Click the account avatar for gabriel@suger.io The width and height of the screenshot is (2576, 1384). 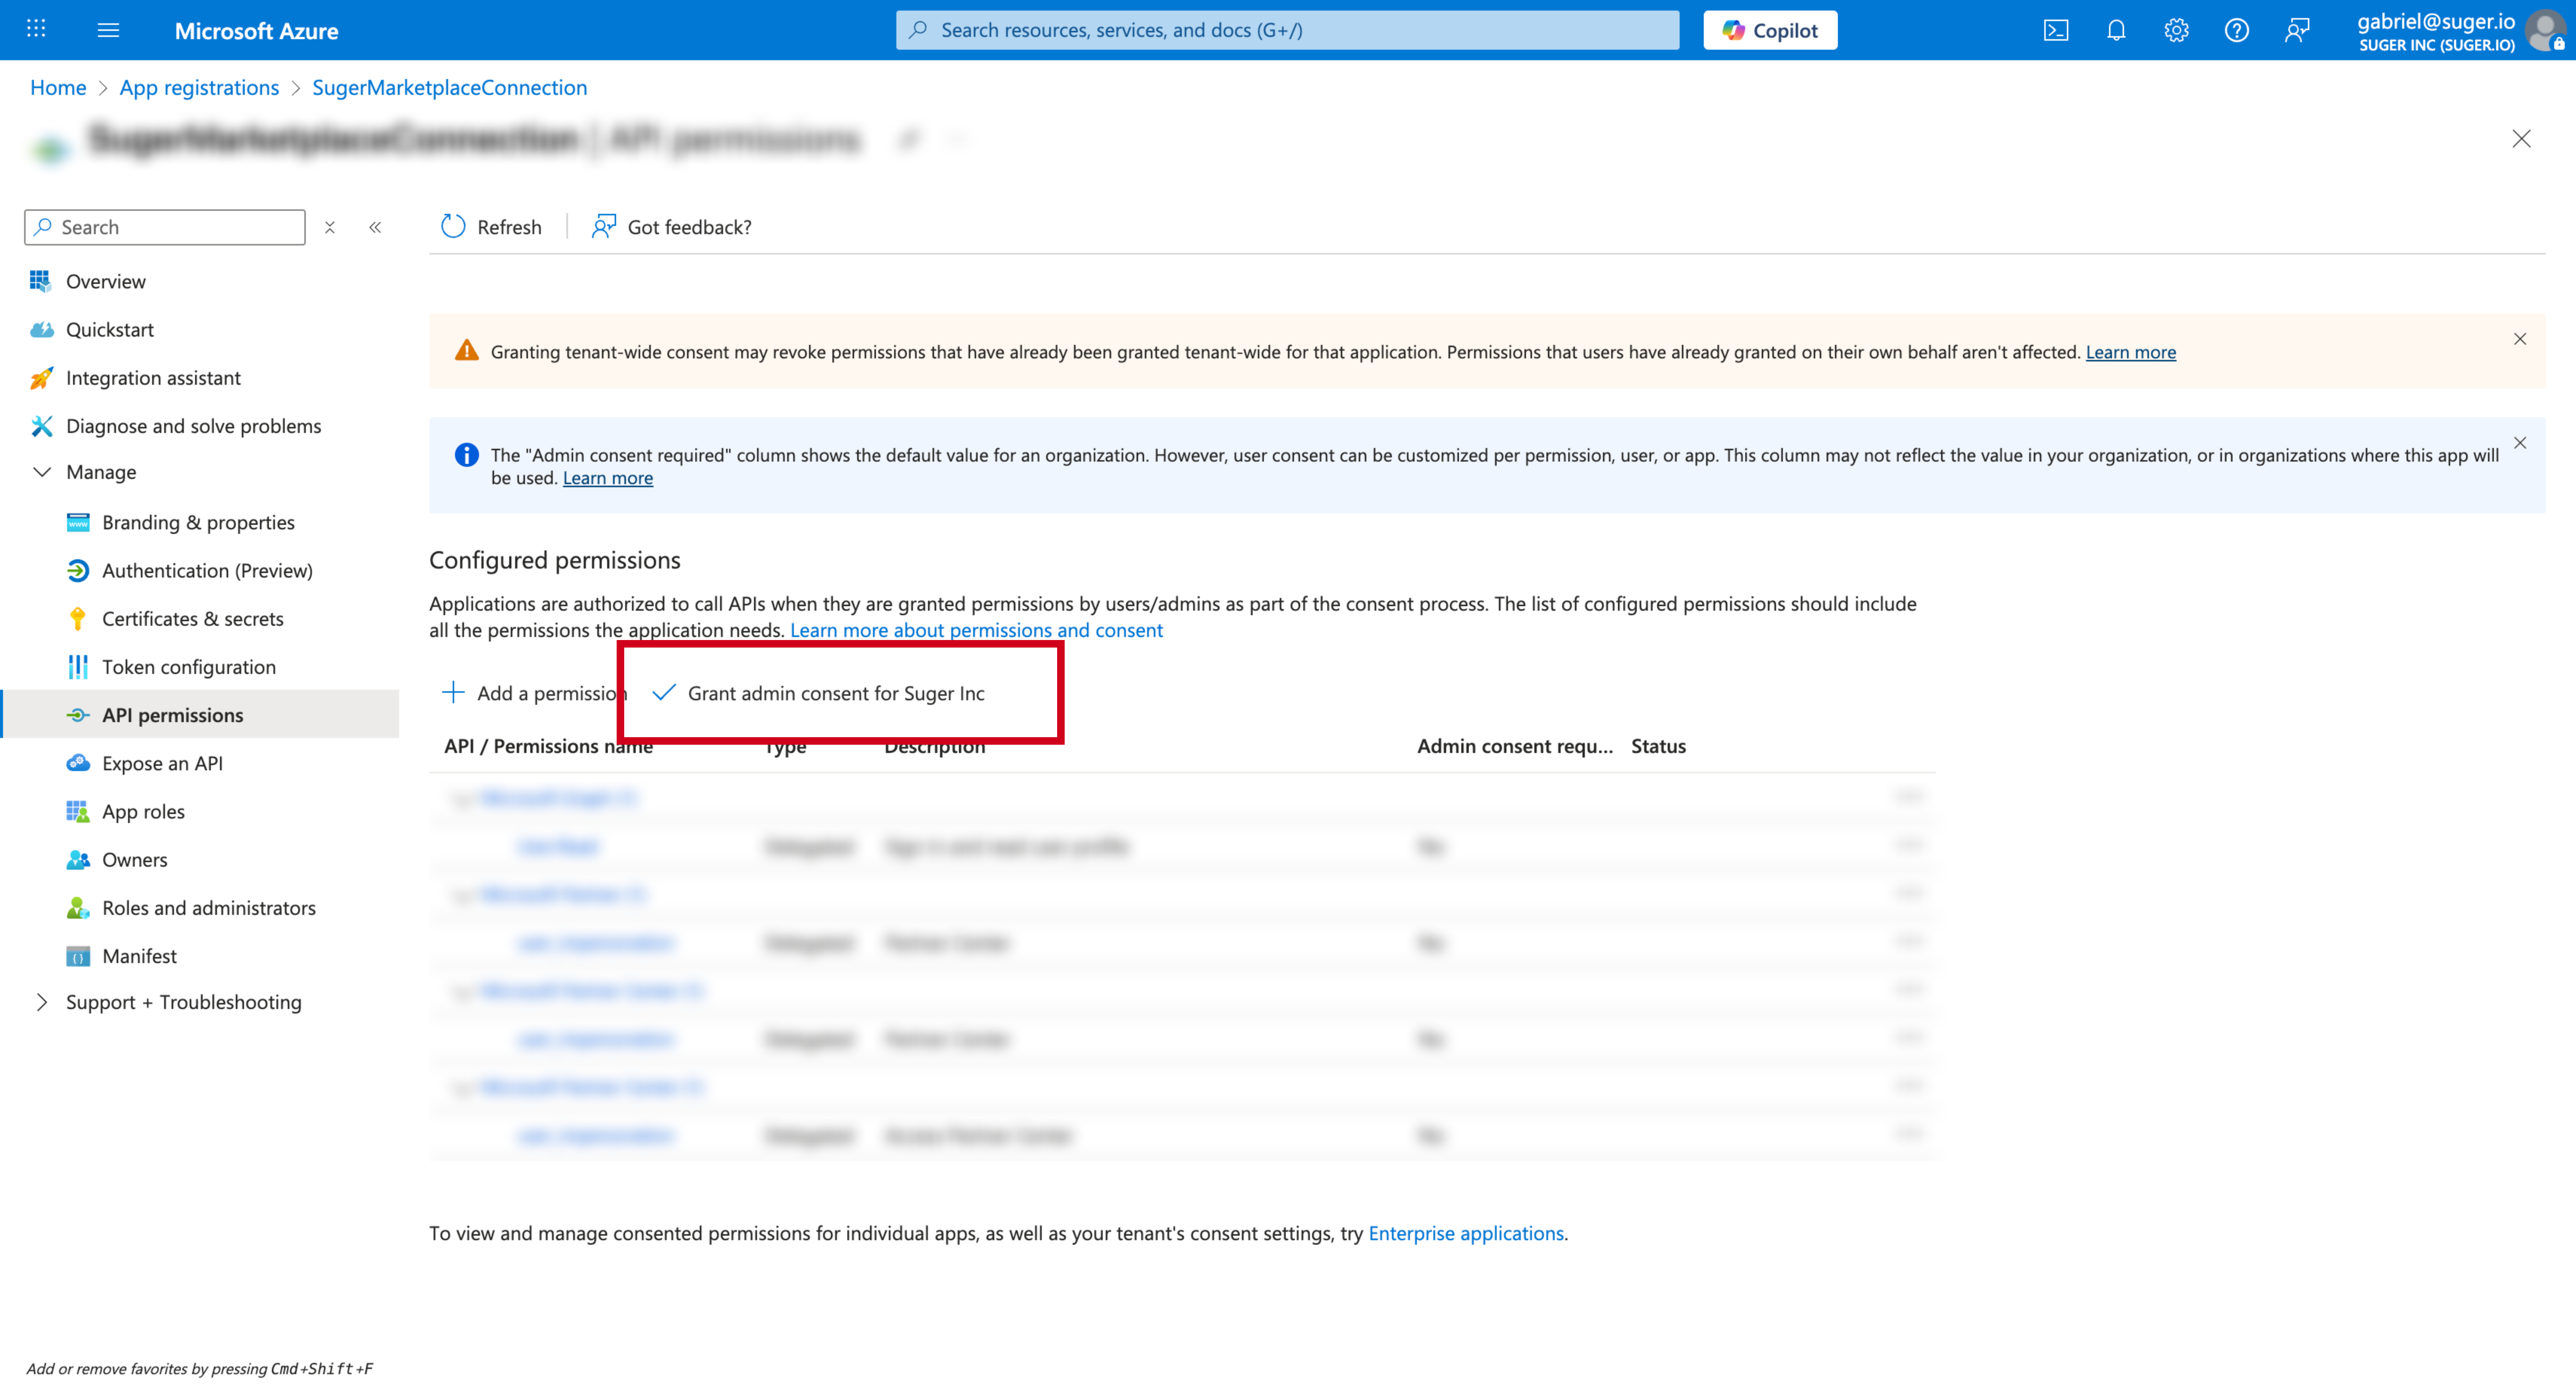pyautogui.click(x=2546, y=30)
